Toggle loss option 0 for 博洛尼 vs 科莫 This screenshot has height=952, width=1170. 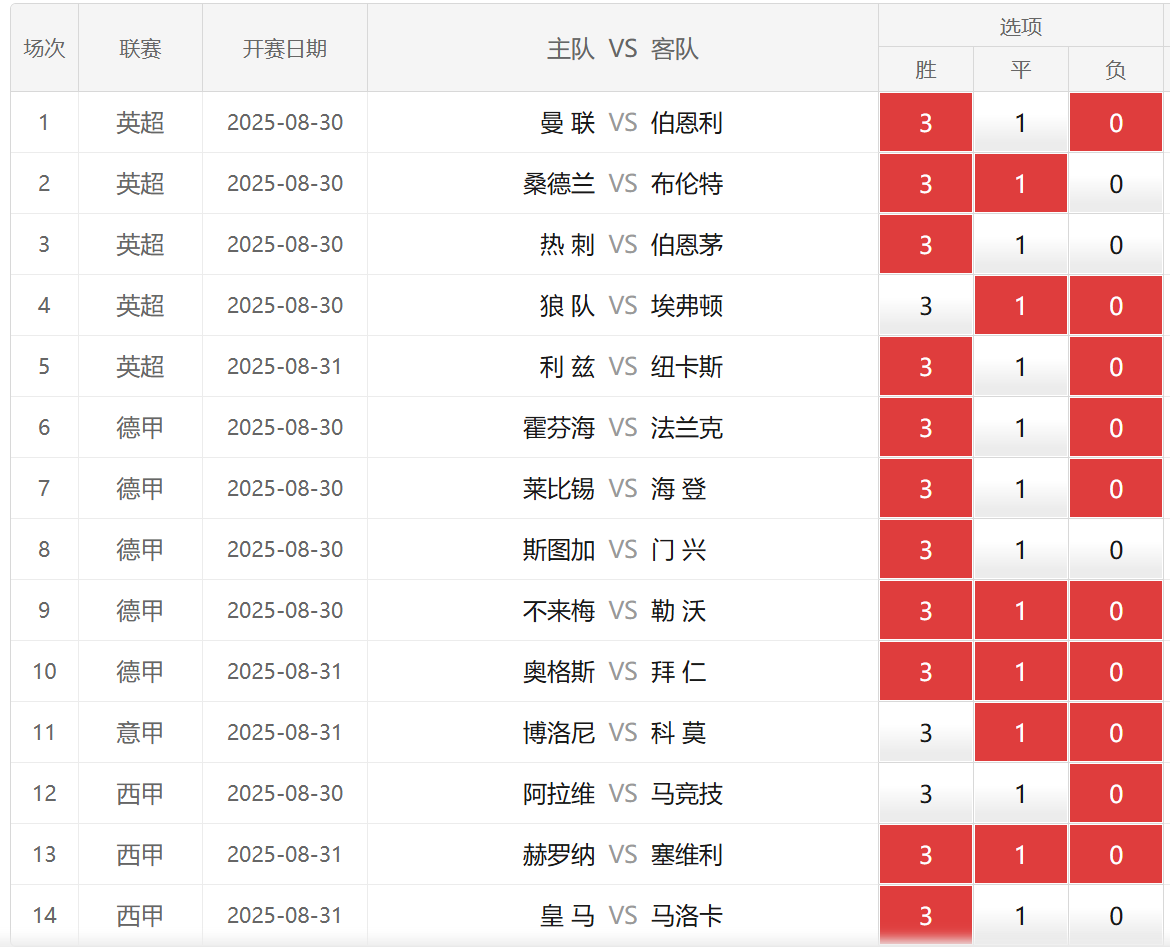click(1116, 733)
